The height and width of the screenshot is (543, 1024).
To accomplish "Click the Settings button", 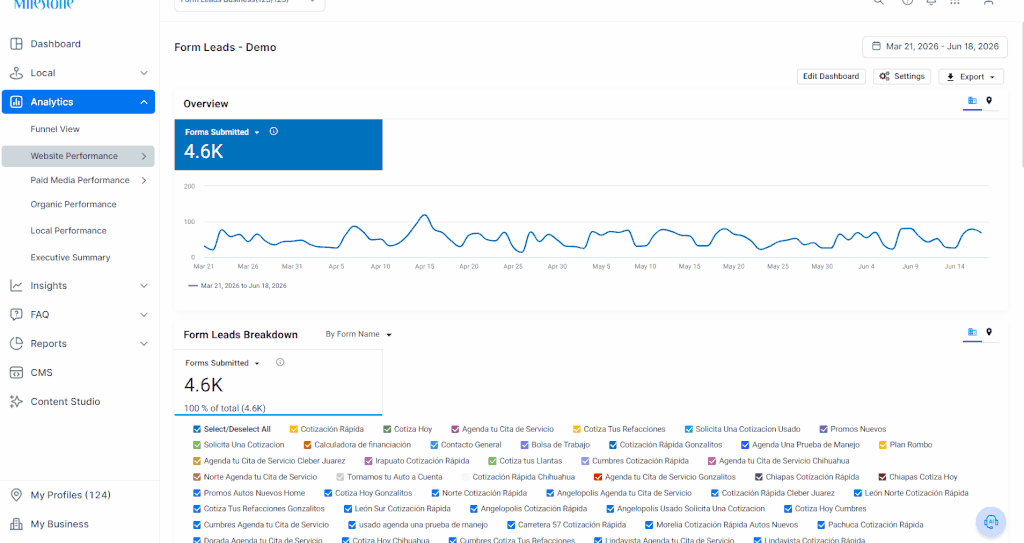I will (x=902, y=76).
